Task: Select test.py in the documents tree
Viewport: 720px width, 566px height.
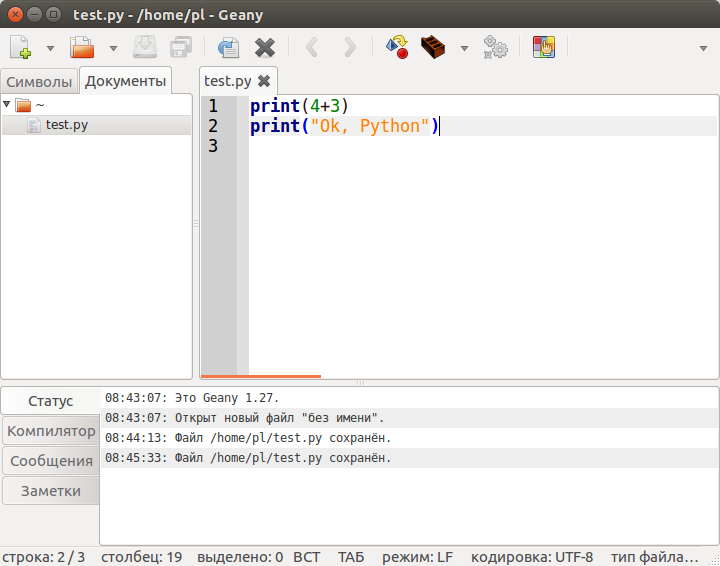Action: pyautogui.click(x=67, y=125)
